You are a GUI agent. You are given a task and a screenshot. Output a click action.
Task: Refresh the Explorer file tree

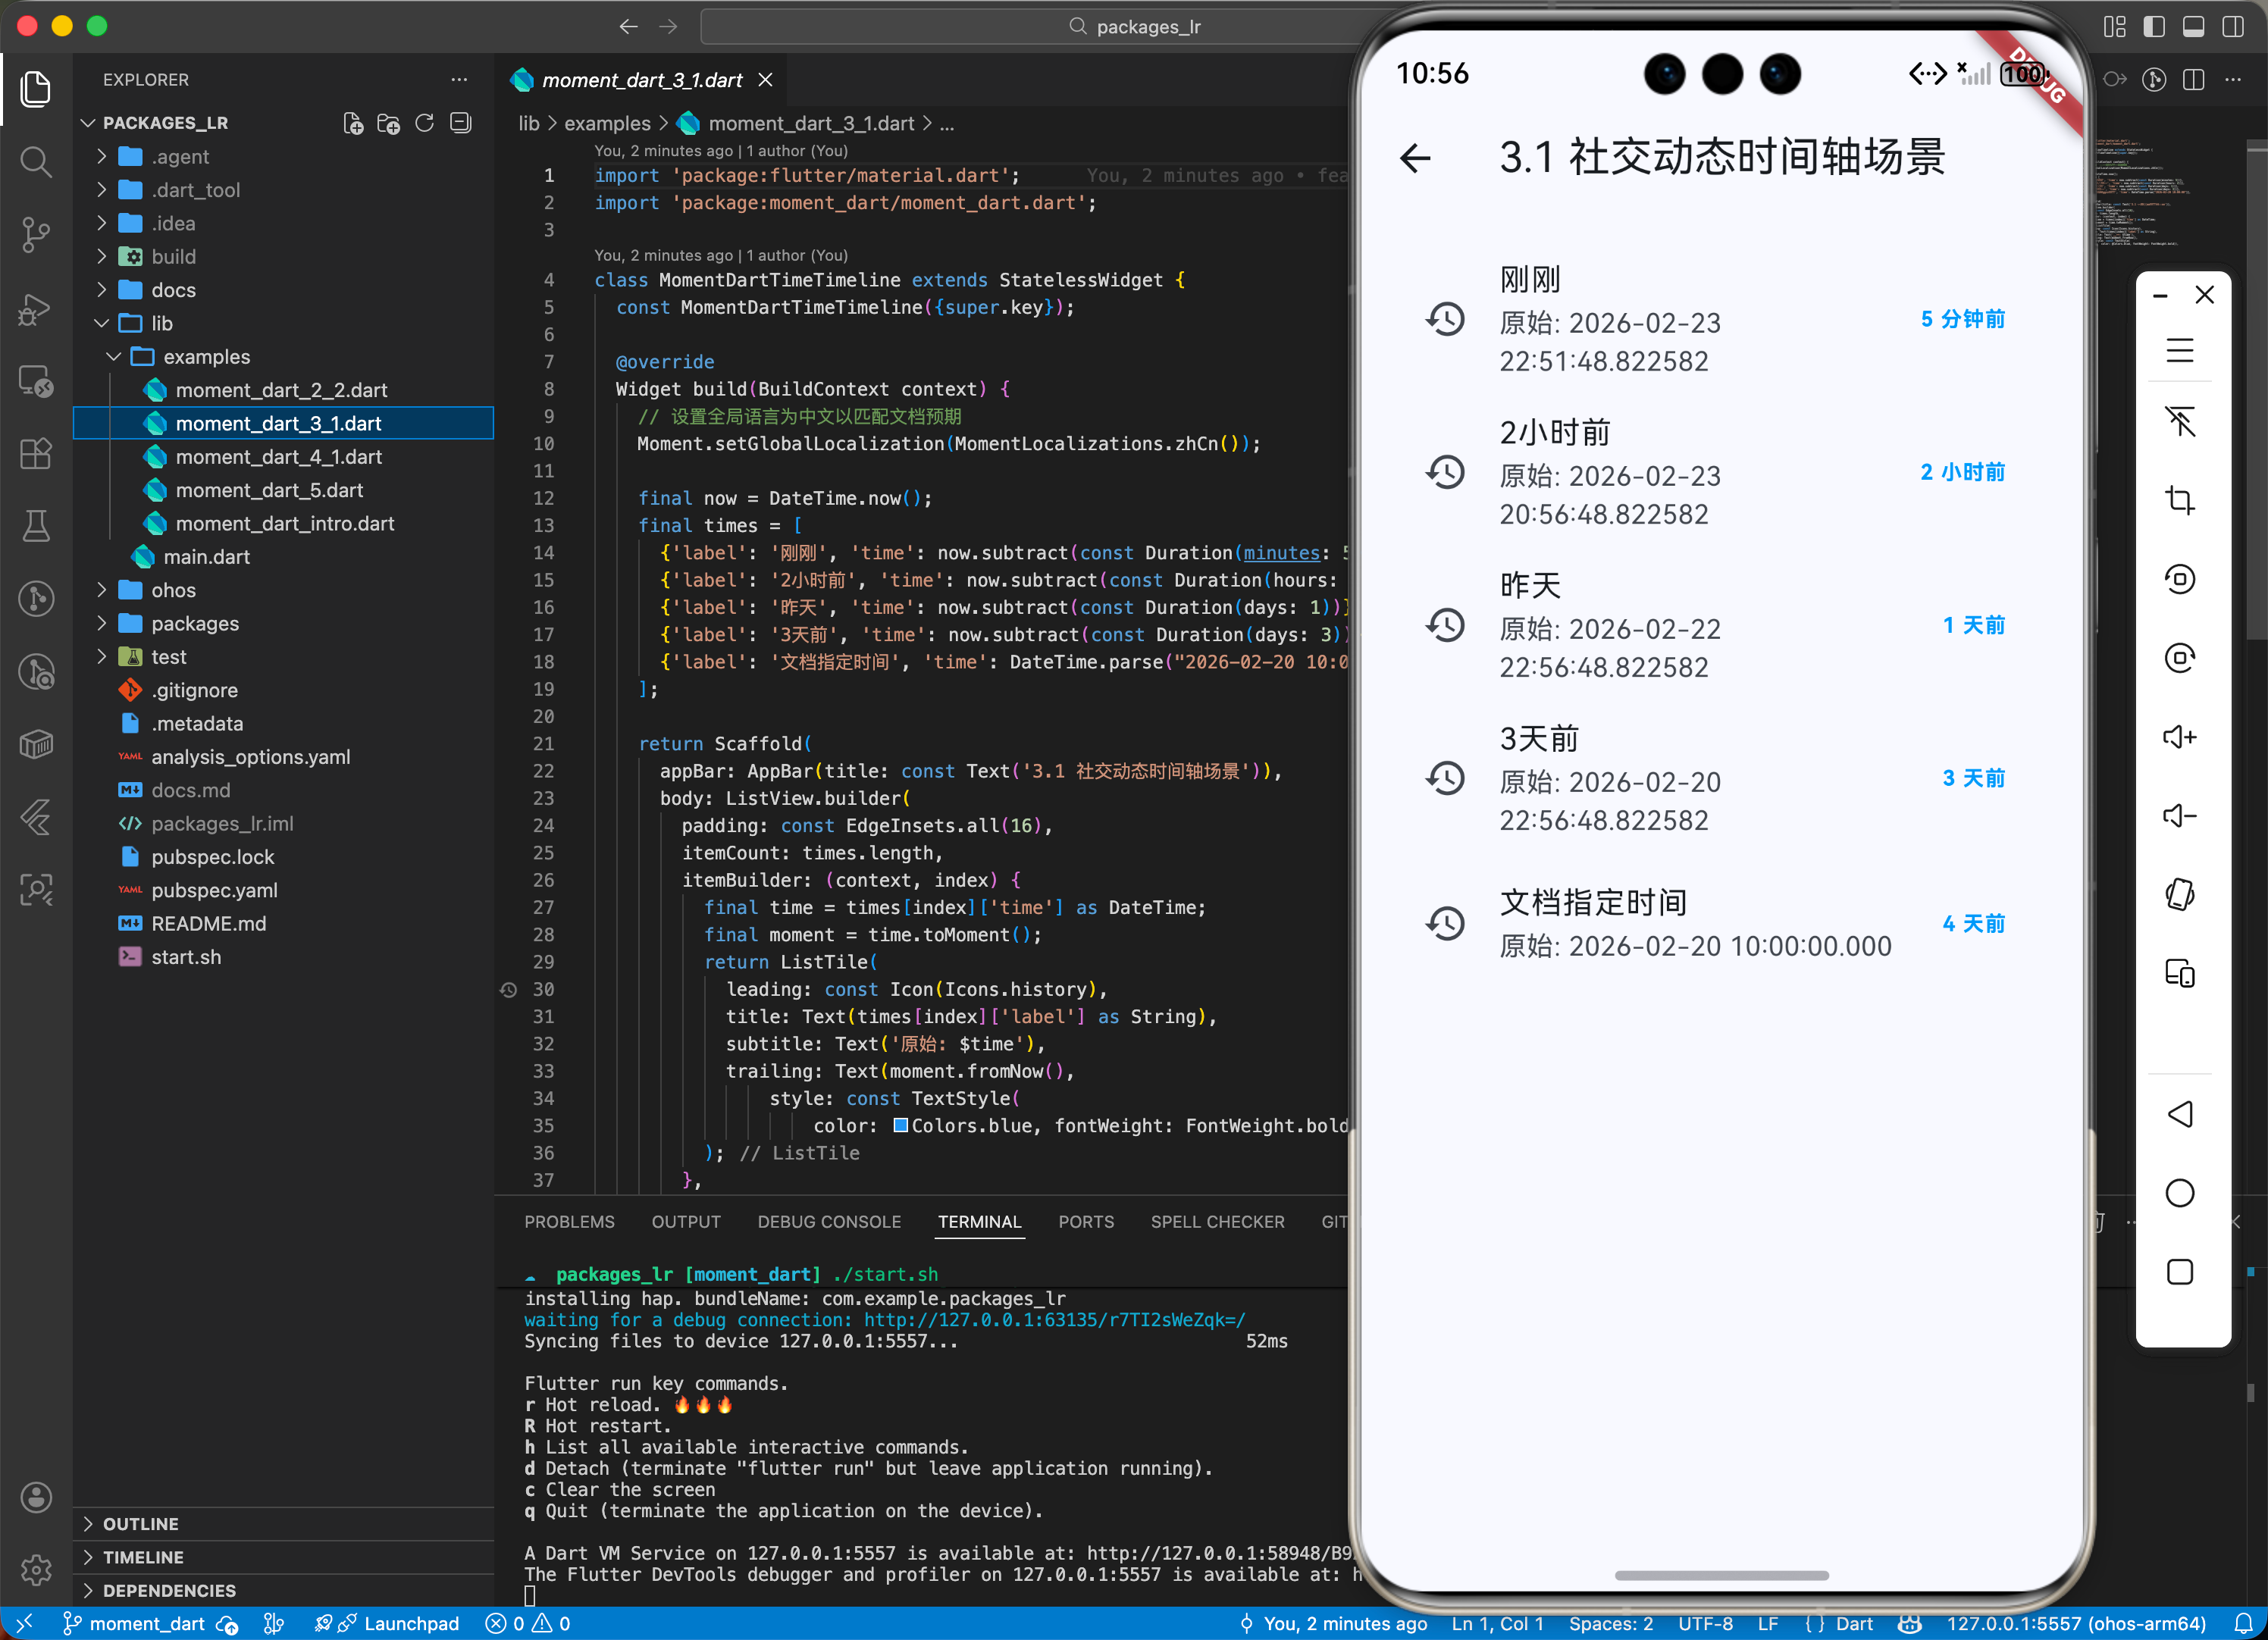(424, 123)
